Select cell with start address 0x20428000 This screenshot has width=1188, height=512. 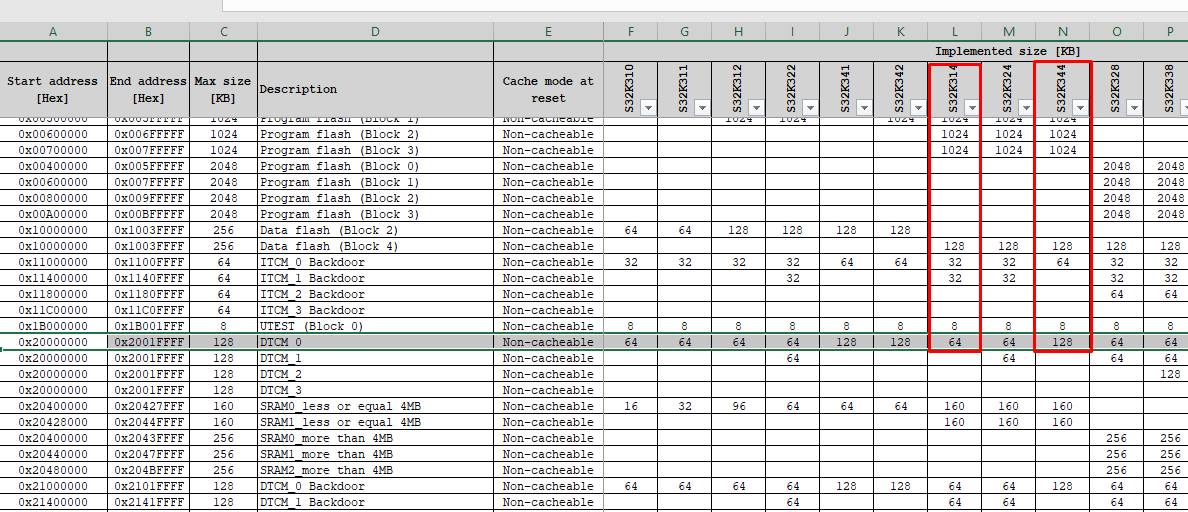coord(53,422)
